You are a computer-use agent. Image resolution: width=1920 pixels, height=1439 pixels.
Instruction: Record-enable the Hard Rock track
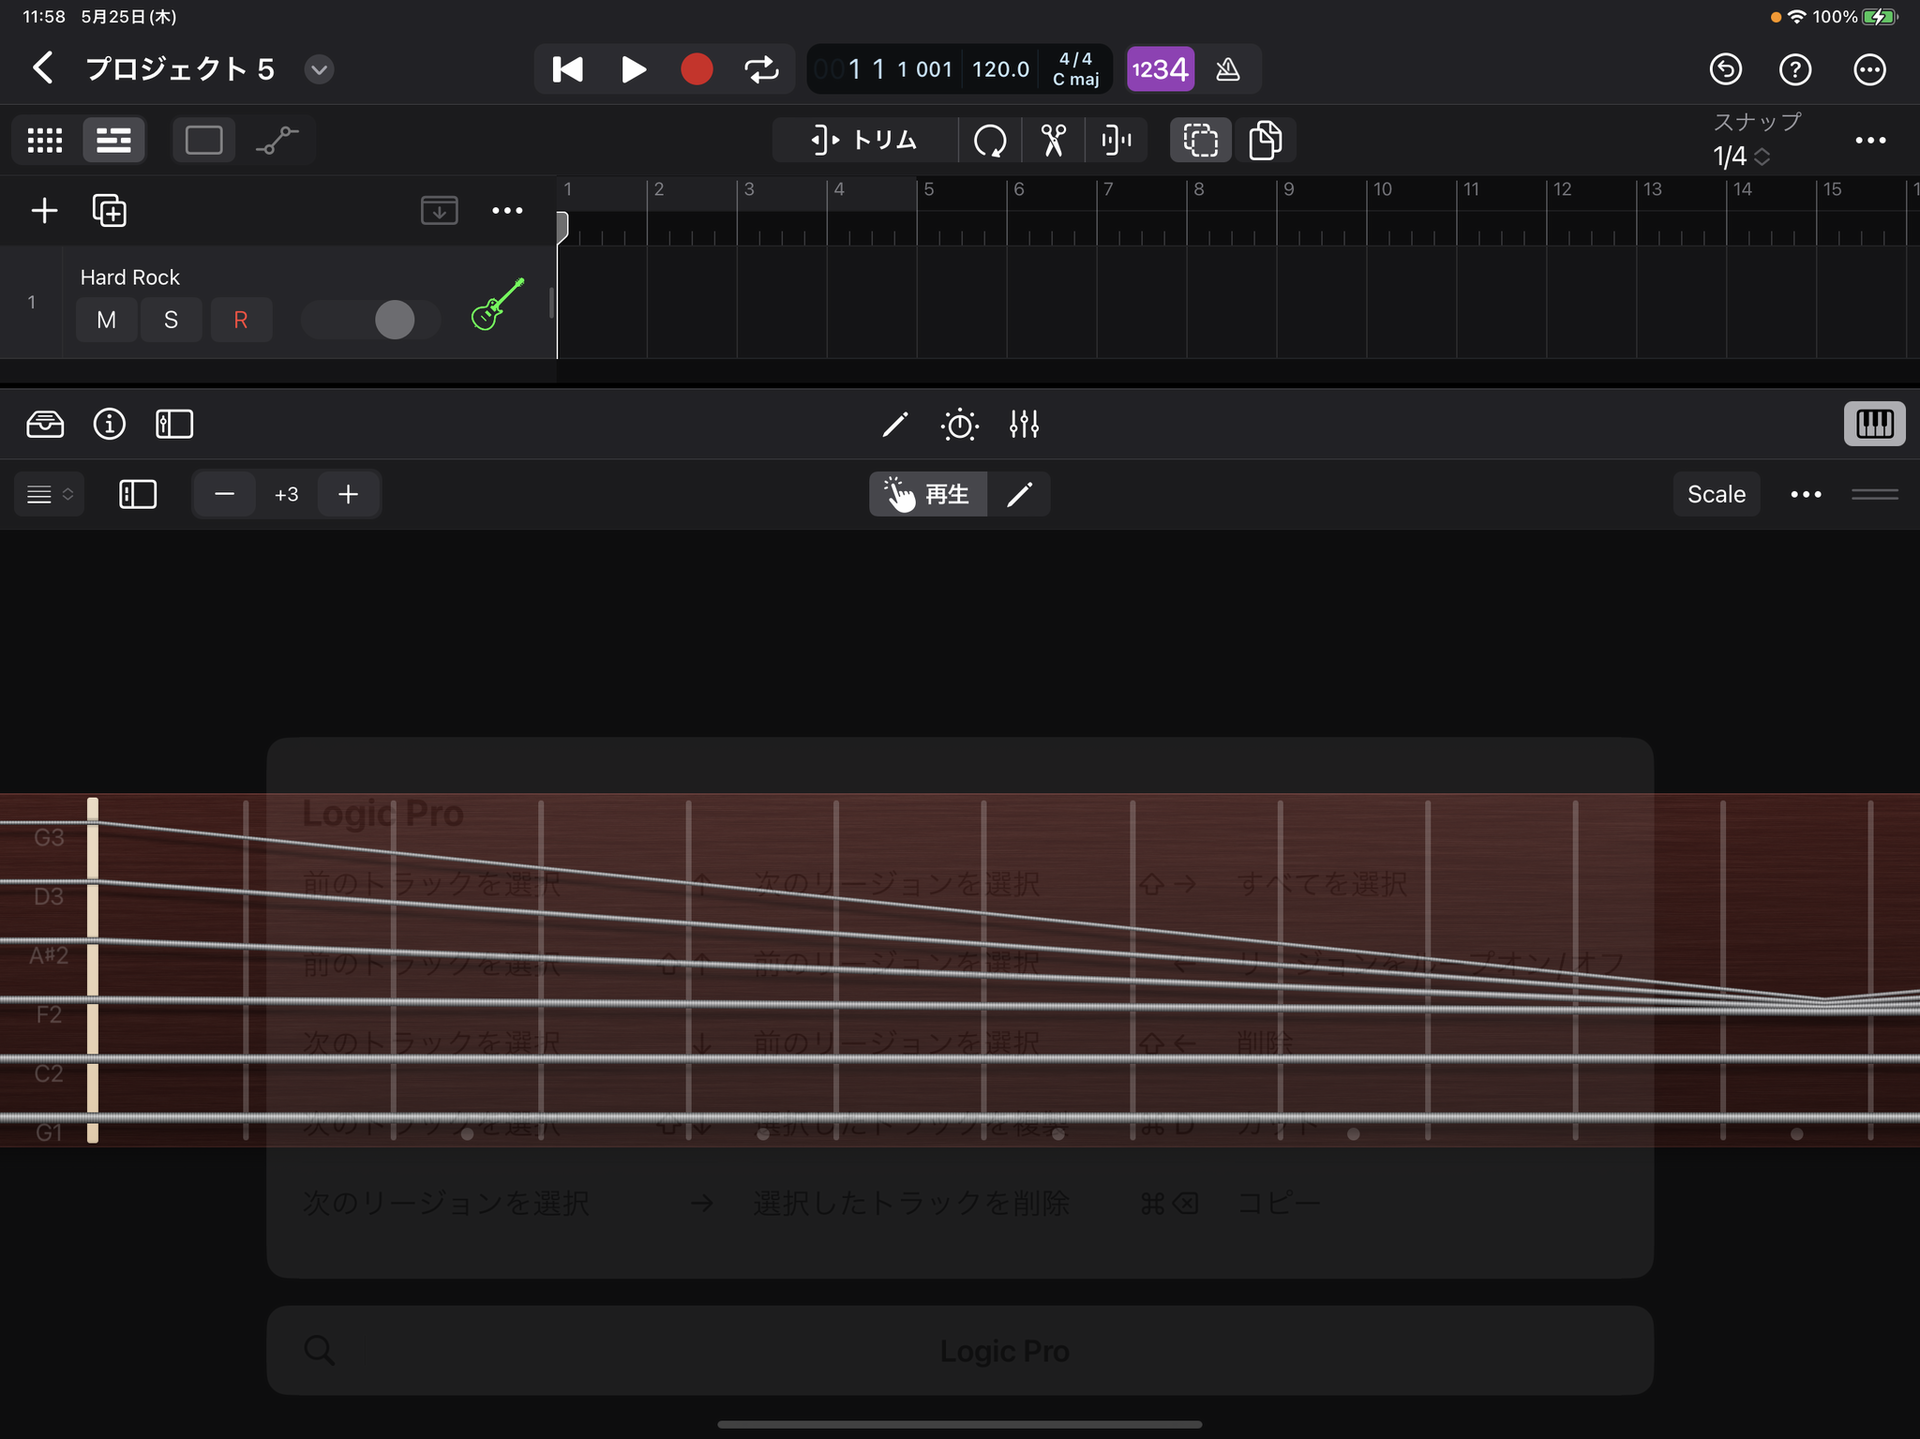pos(240,320)
